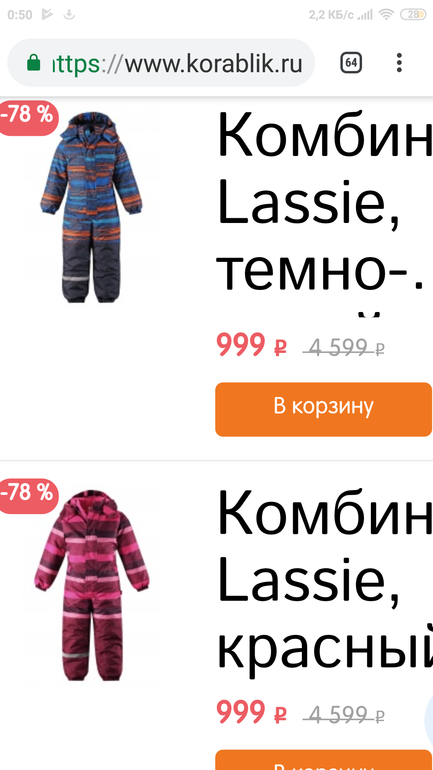Tap the Wi-Fi icon in the status bar

(387, 14)
